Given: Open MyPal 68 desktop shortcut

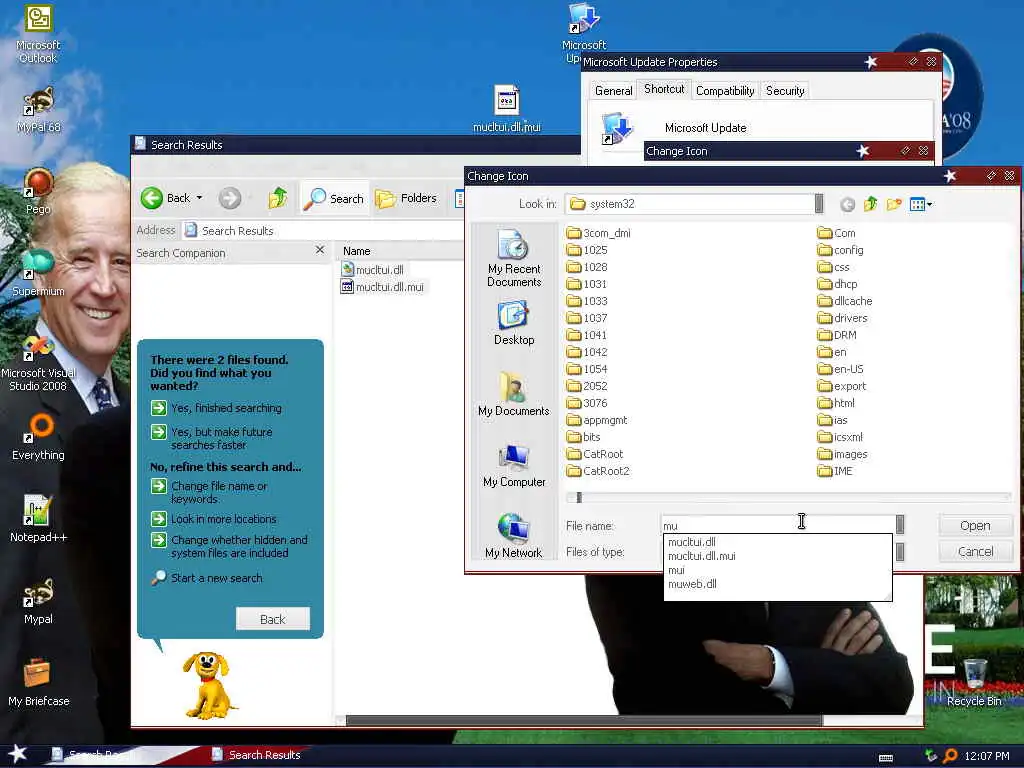Looking at the screenshot, I should coord(38,110).
